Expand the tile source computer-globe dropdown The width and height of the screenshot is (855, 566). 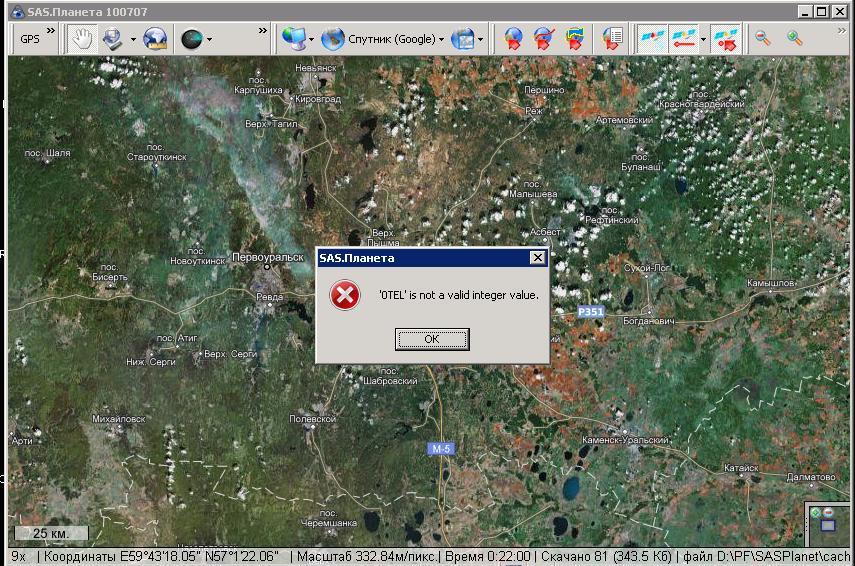coord(312,40)
